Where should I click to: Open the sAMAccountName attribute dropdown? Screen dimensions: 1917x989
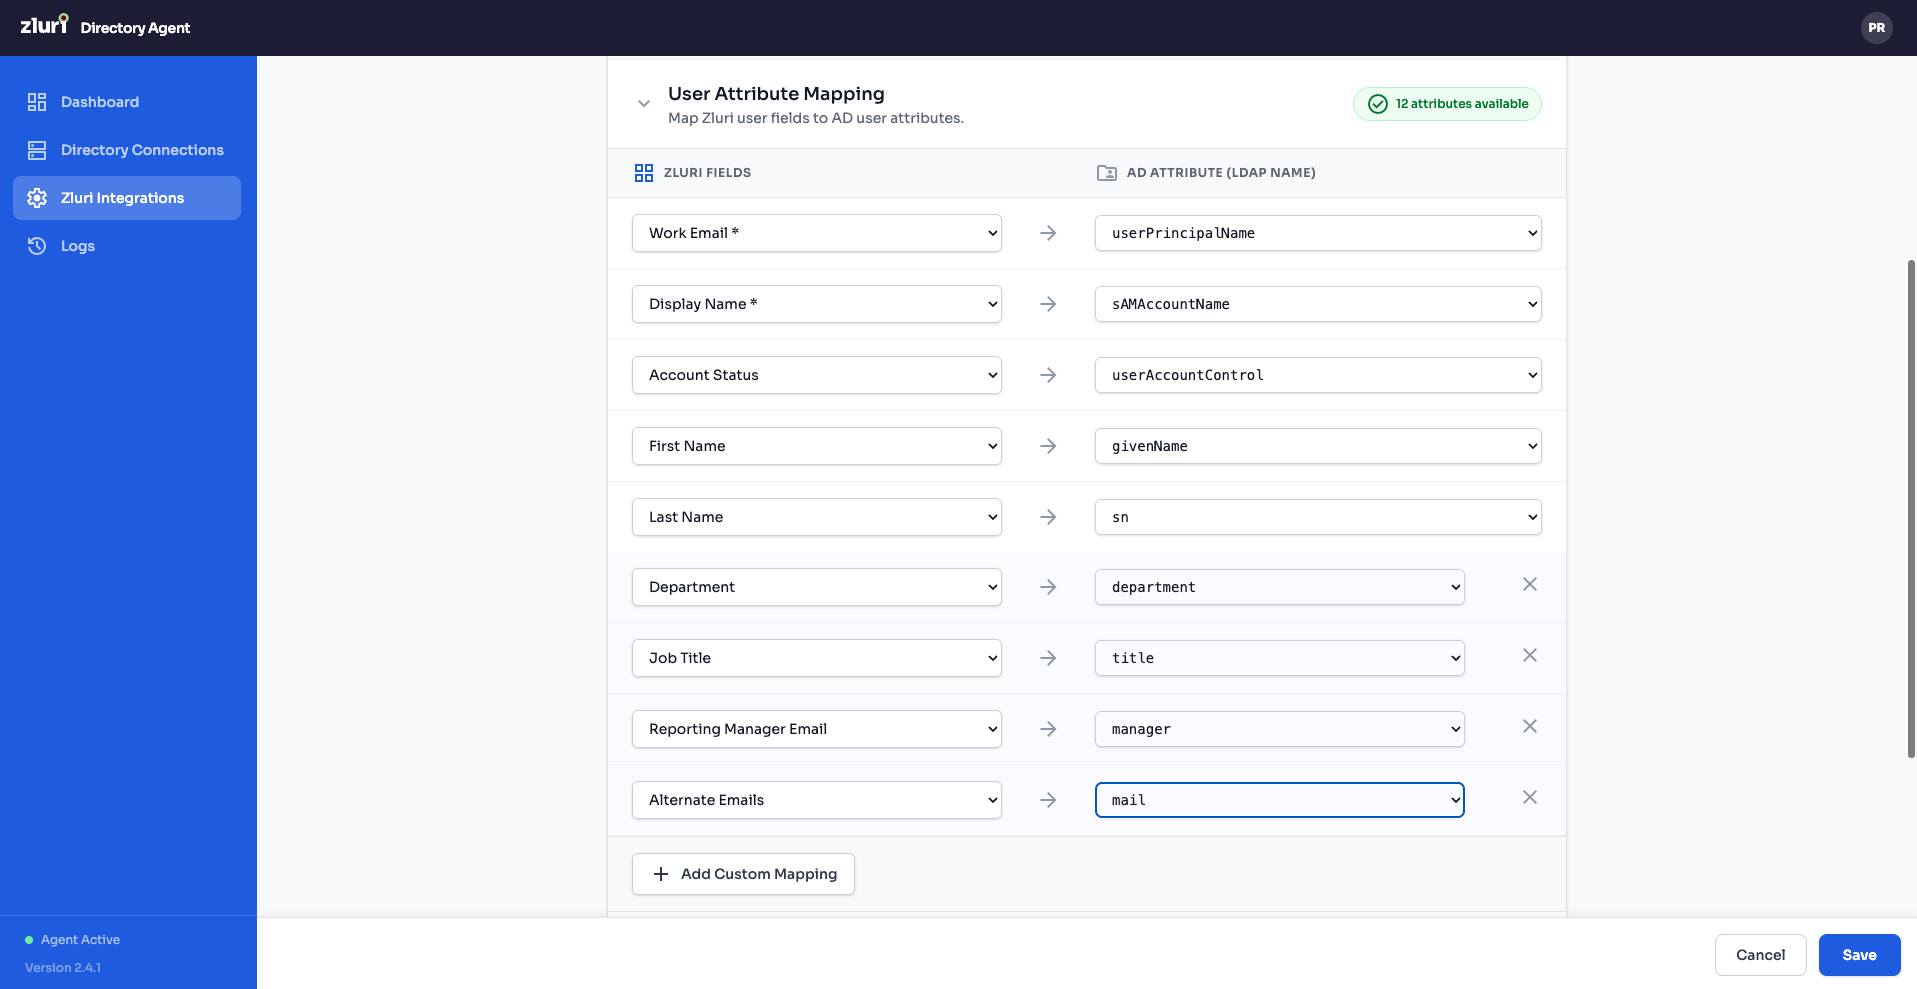tap(1318, 304)
